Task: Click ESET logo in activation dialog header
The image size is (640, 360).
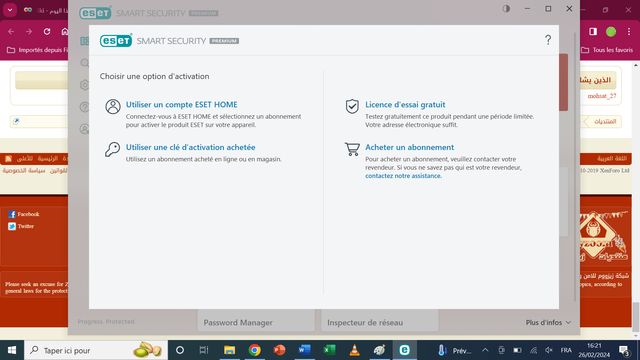Action: (116, 40)
